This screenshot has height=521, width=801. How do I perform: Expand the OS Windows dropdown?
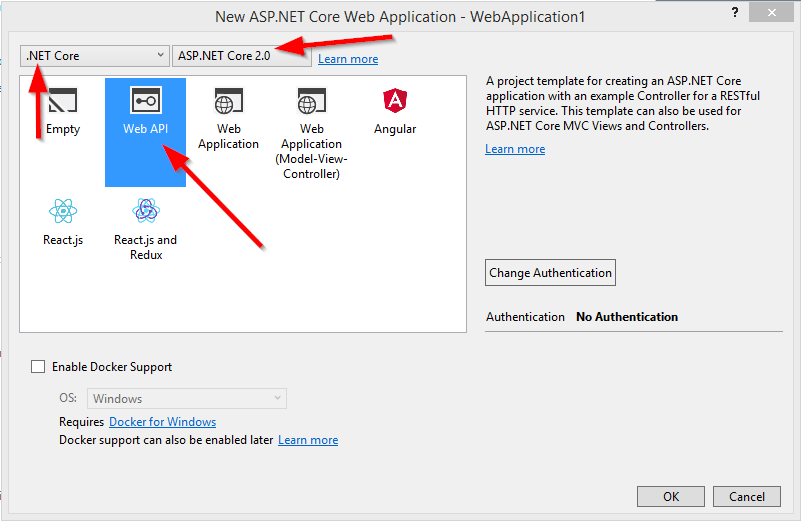187,399
